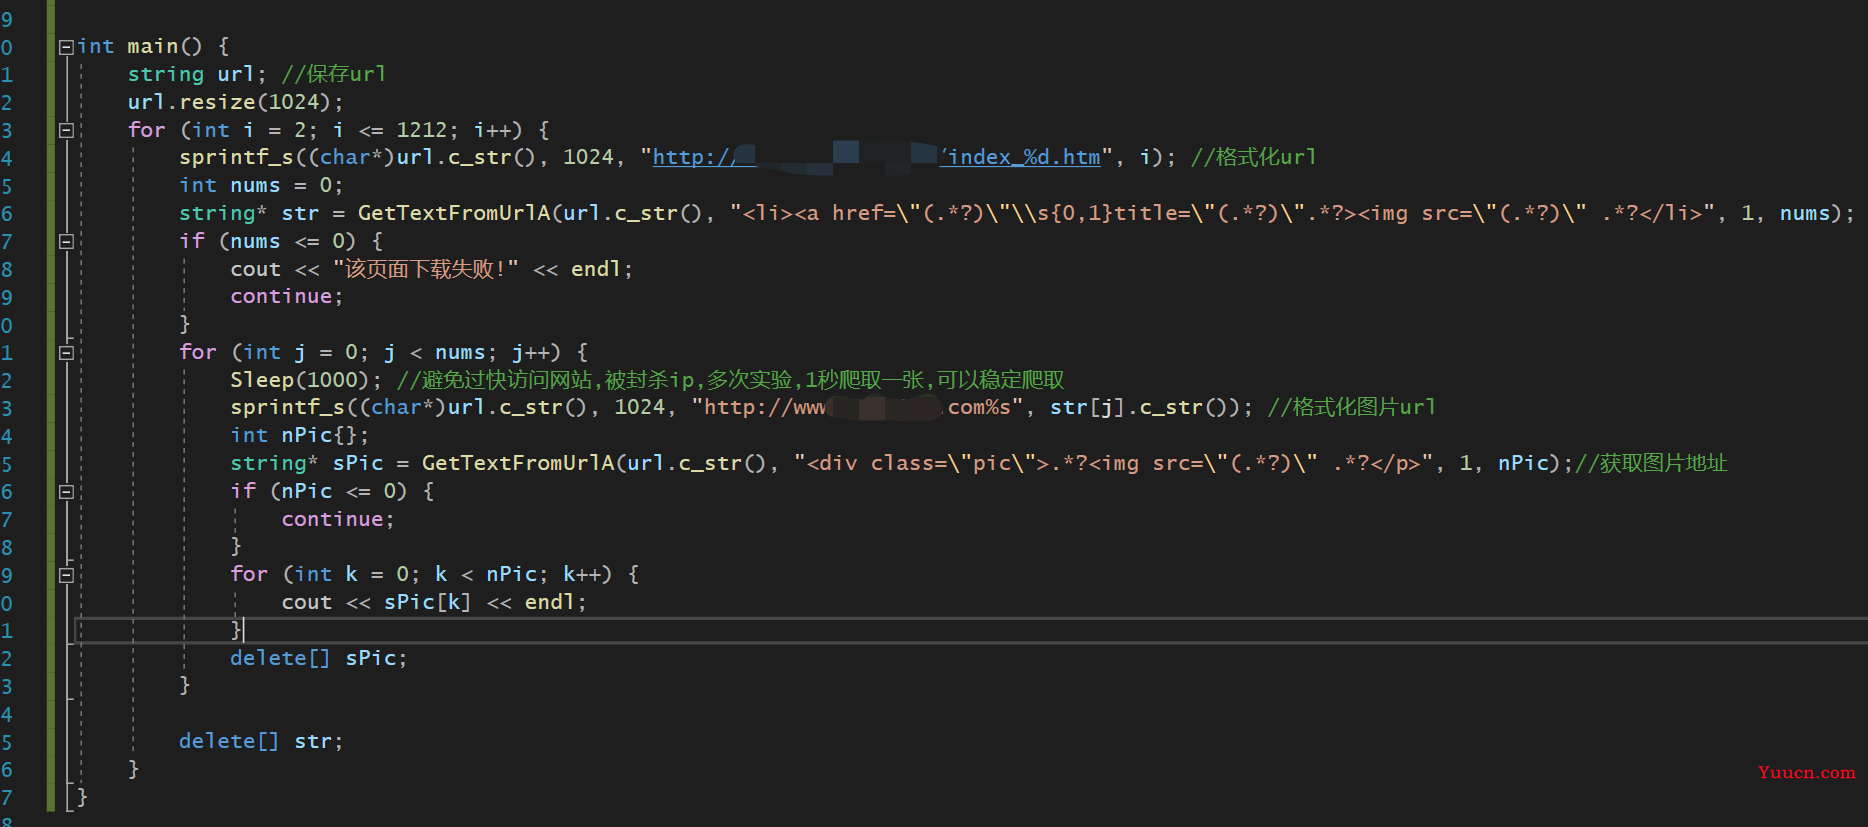Collapse the int main() function block

click(66, 47)
